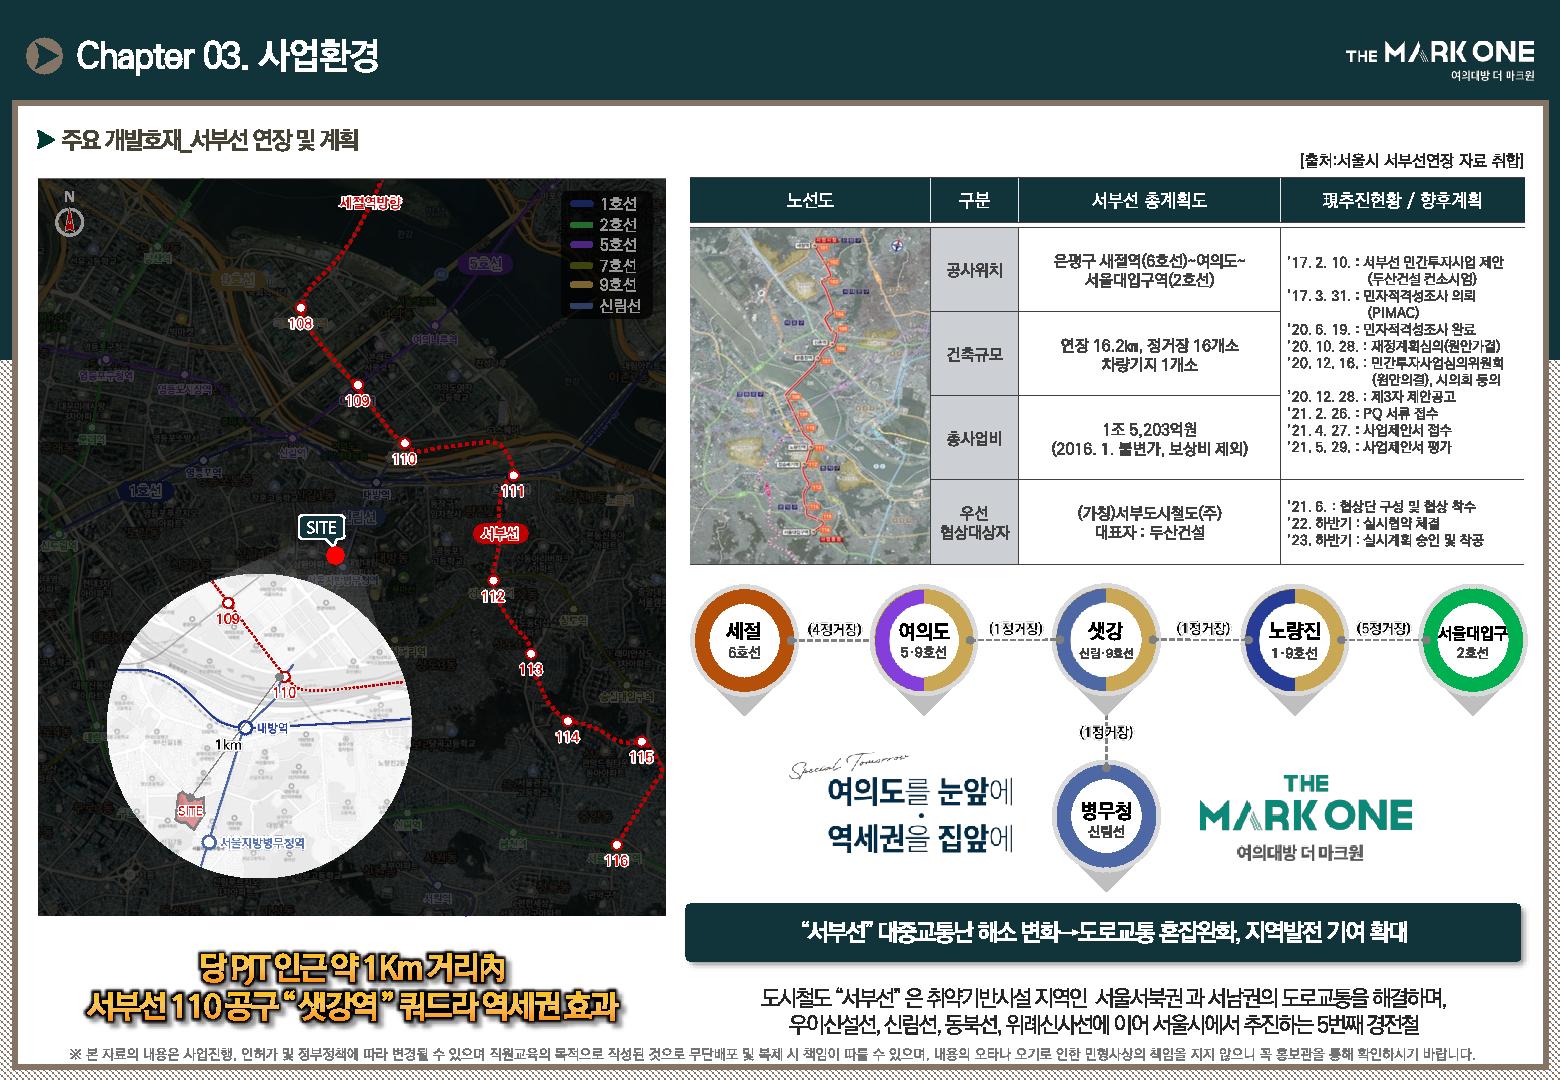Click the 건축규모 row label
1560x1080 pixels.
pos(974,354)
